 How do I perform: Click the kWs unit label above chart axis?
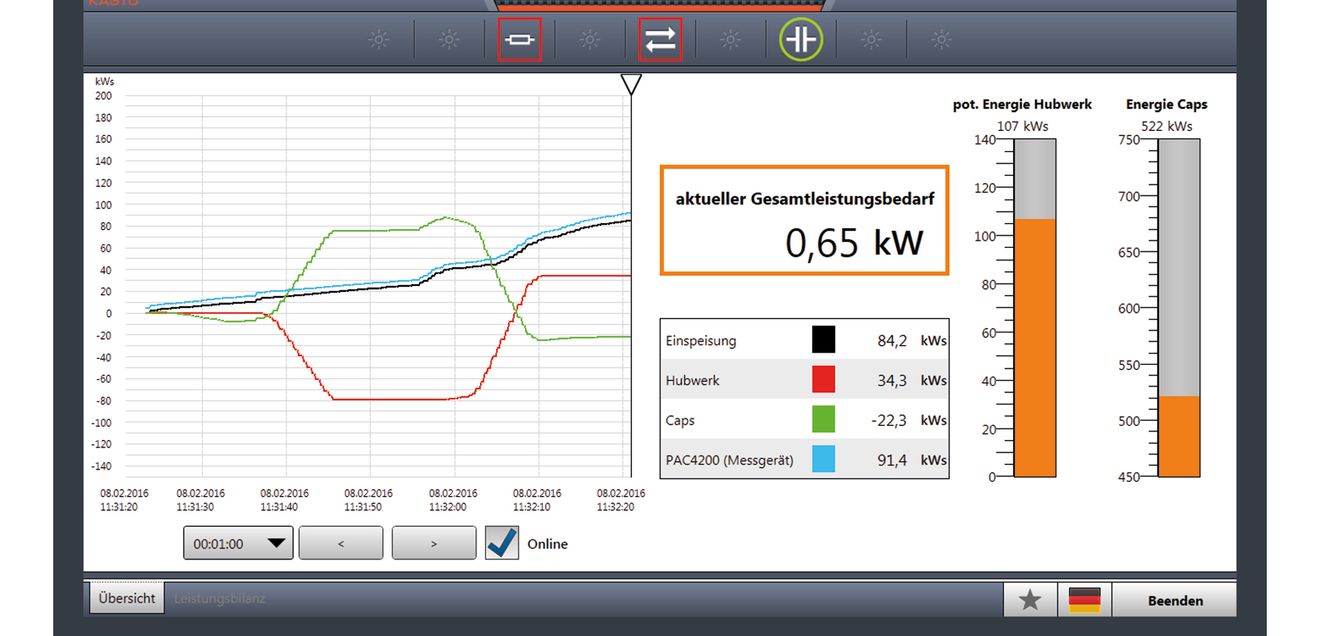(104, 81)
